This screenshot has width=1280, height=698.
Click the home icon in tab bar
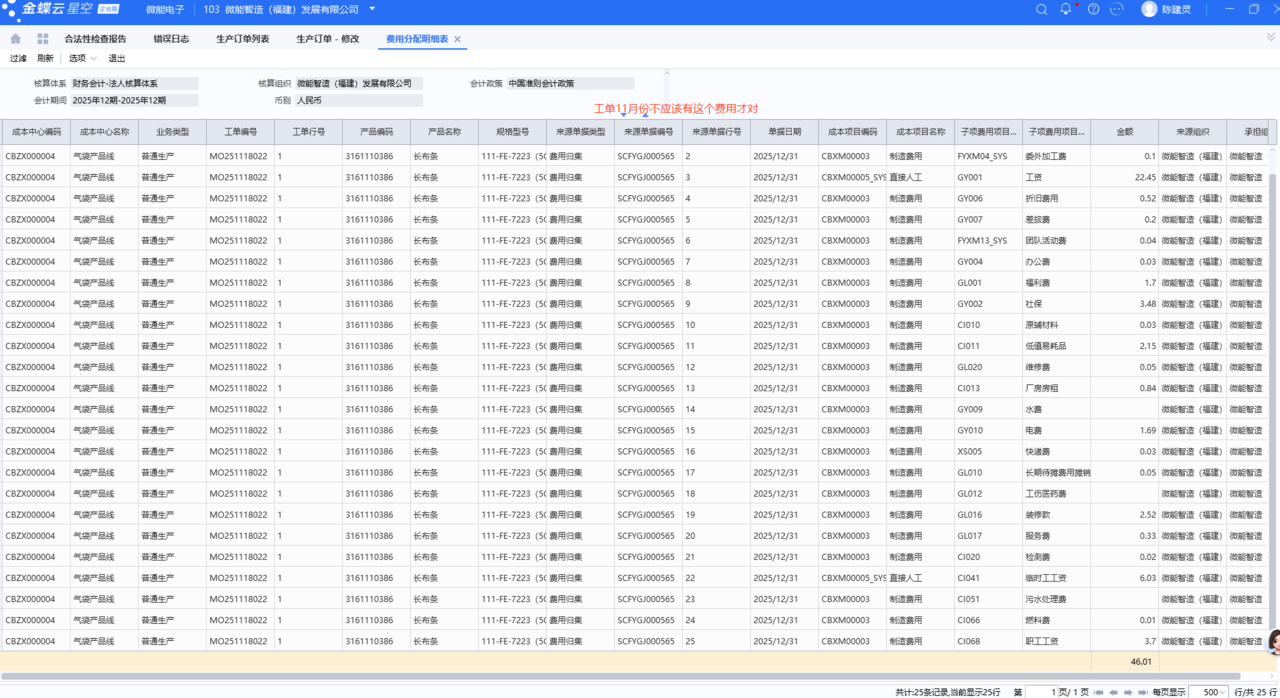pyautogui.click(x=15, y=39)
